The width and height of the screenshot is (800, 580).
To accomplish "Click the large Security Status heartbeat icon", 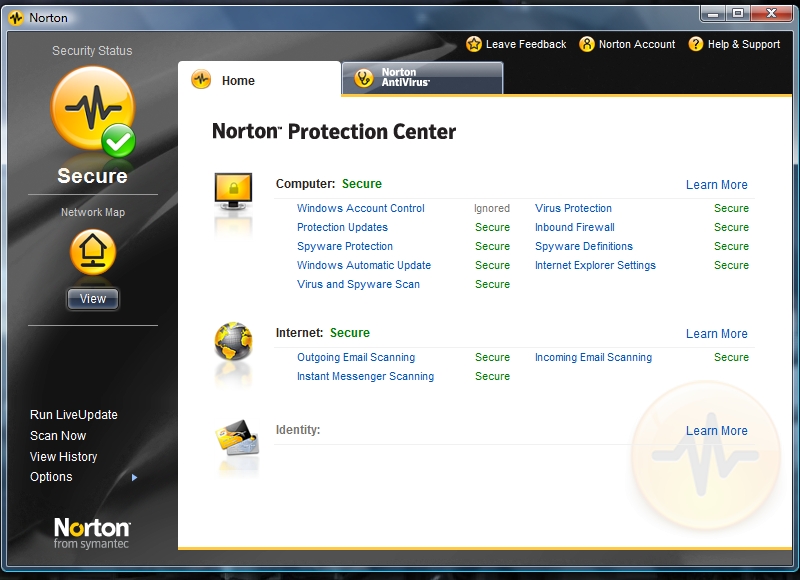I will point(93,108).
